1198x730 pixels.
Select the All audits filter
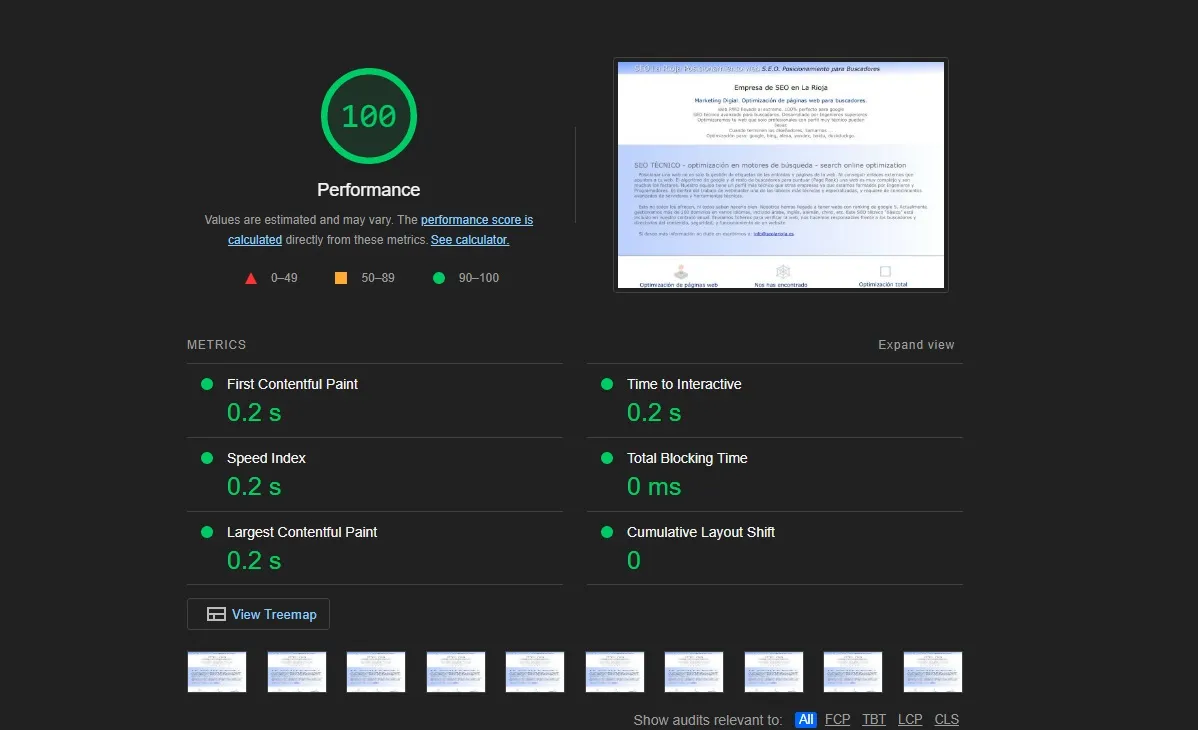806,719
